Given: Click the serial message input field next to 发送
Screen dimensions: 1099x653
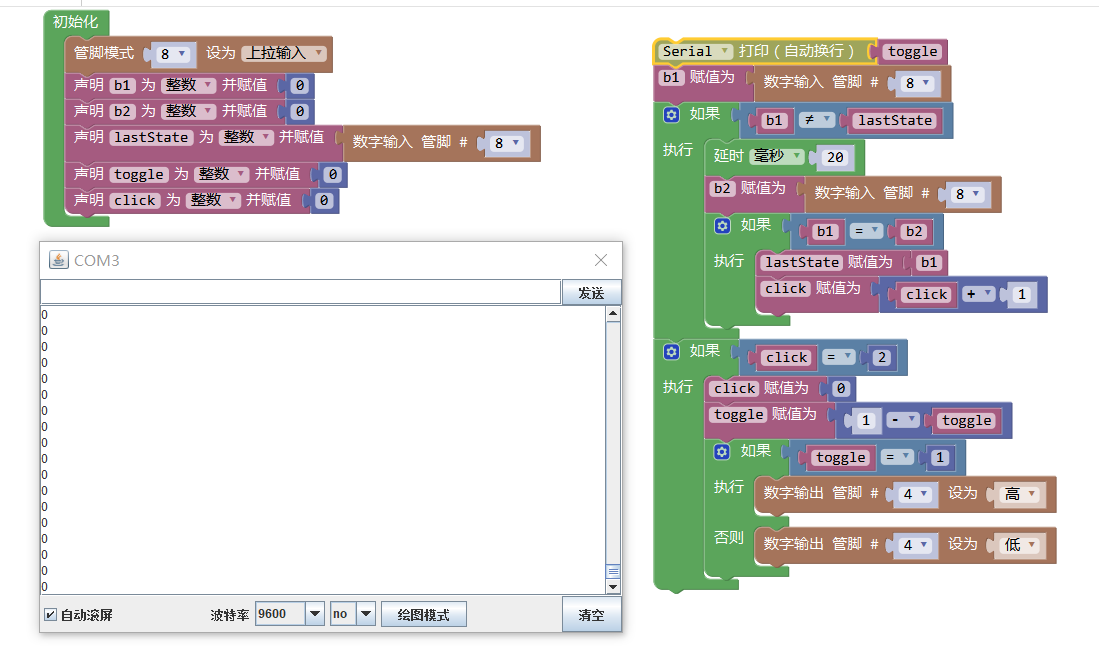Looking at the screenshot, I should coord(300,292).
